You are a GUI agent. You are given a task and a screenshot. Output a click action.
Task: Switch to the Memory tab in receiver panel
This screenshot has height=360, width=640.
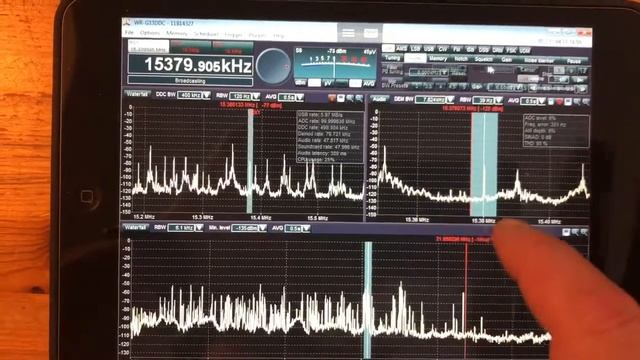coord(438,59)
